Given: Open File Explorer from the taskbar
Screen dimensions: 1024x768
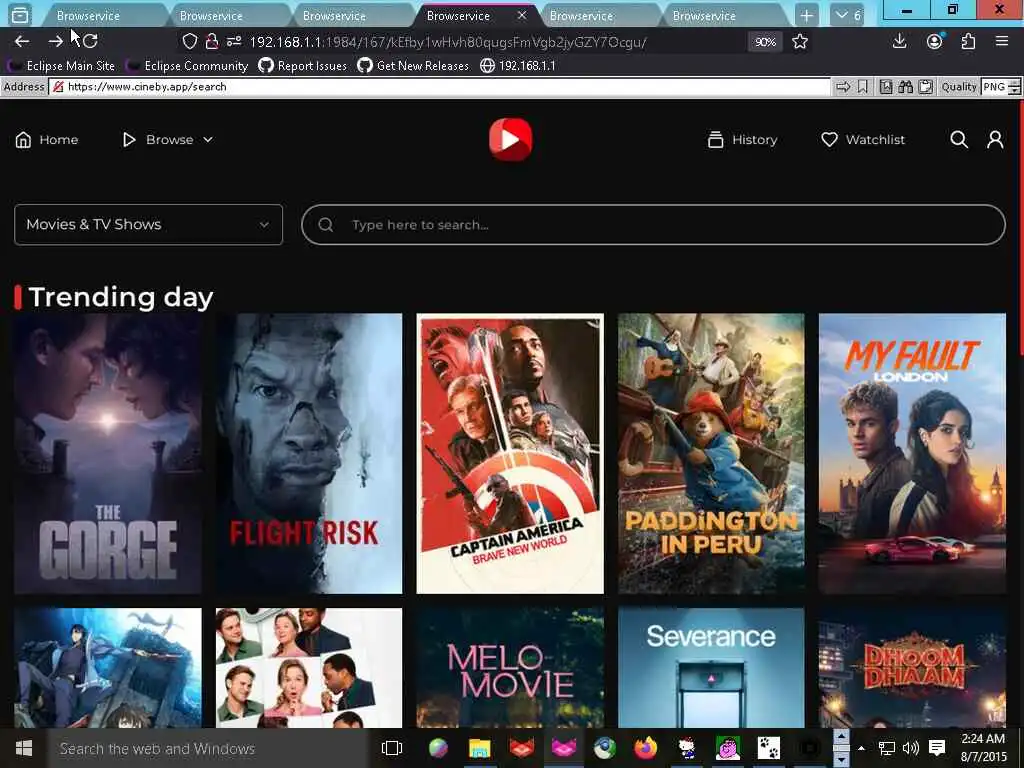Looking at the screenshot, I should pyautogui.click(x=479, y=748).
